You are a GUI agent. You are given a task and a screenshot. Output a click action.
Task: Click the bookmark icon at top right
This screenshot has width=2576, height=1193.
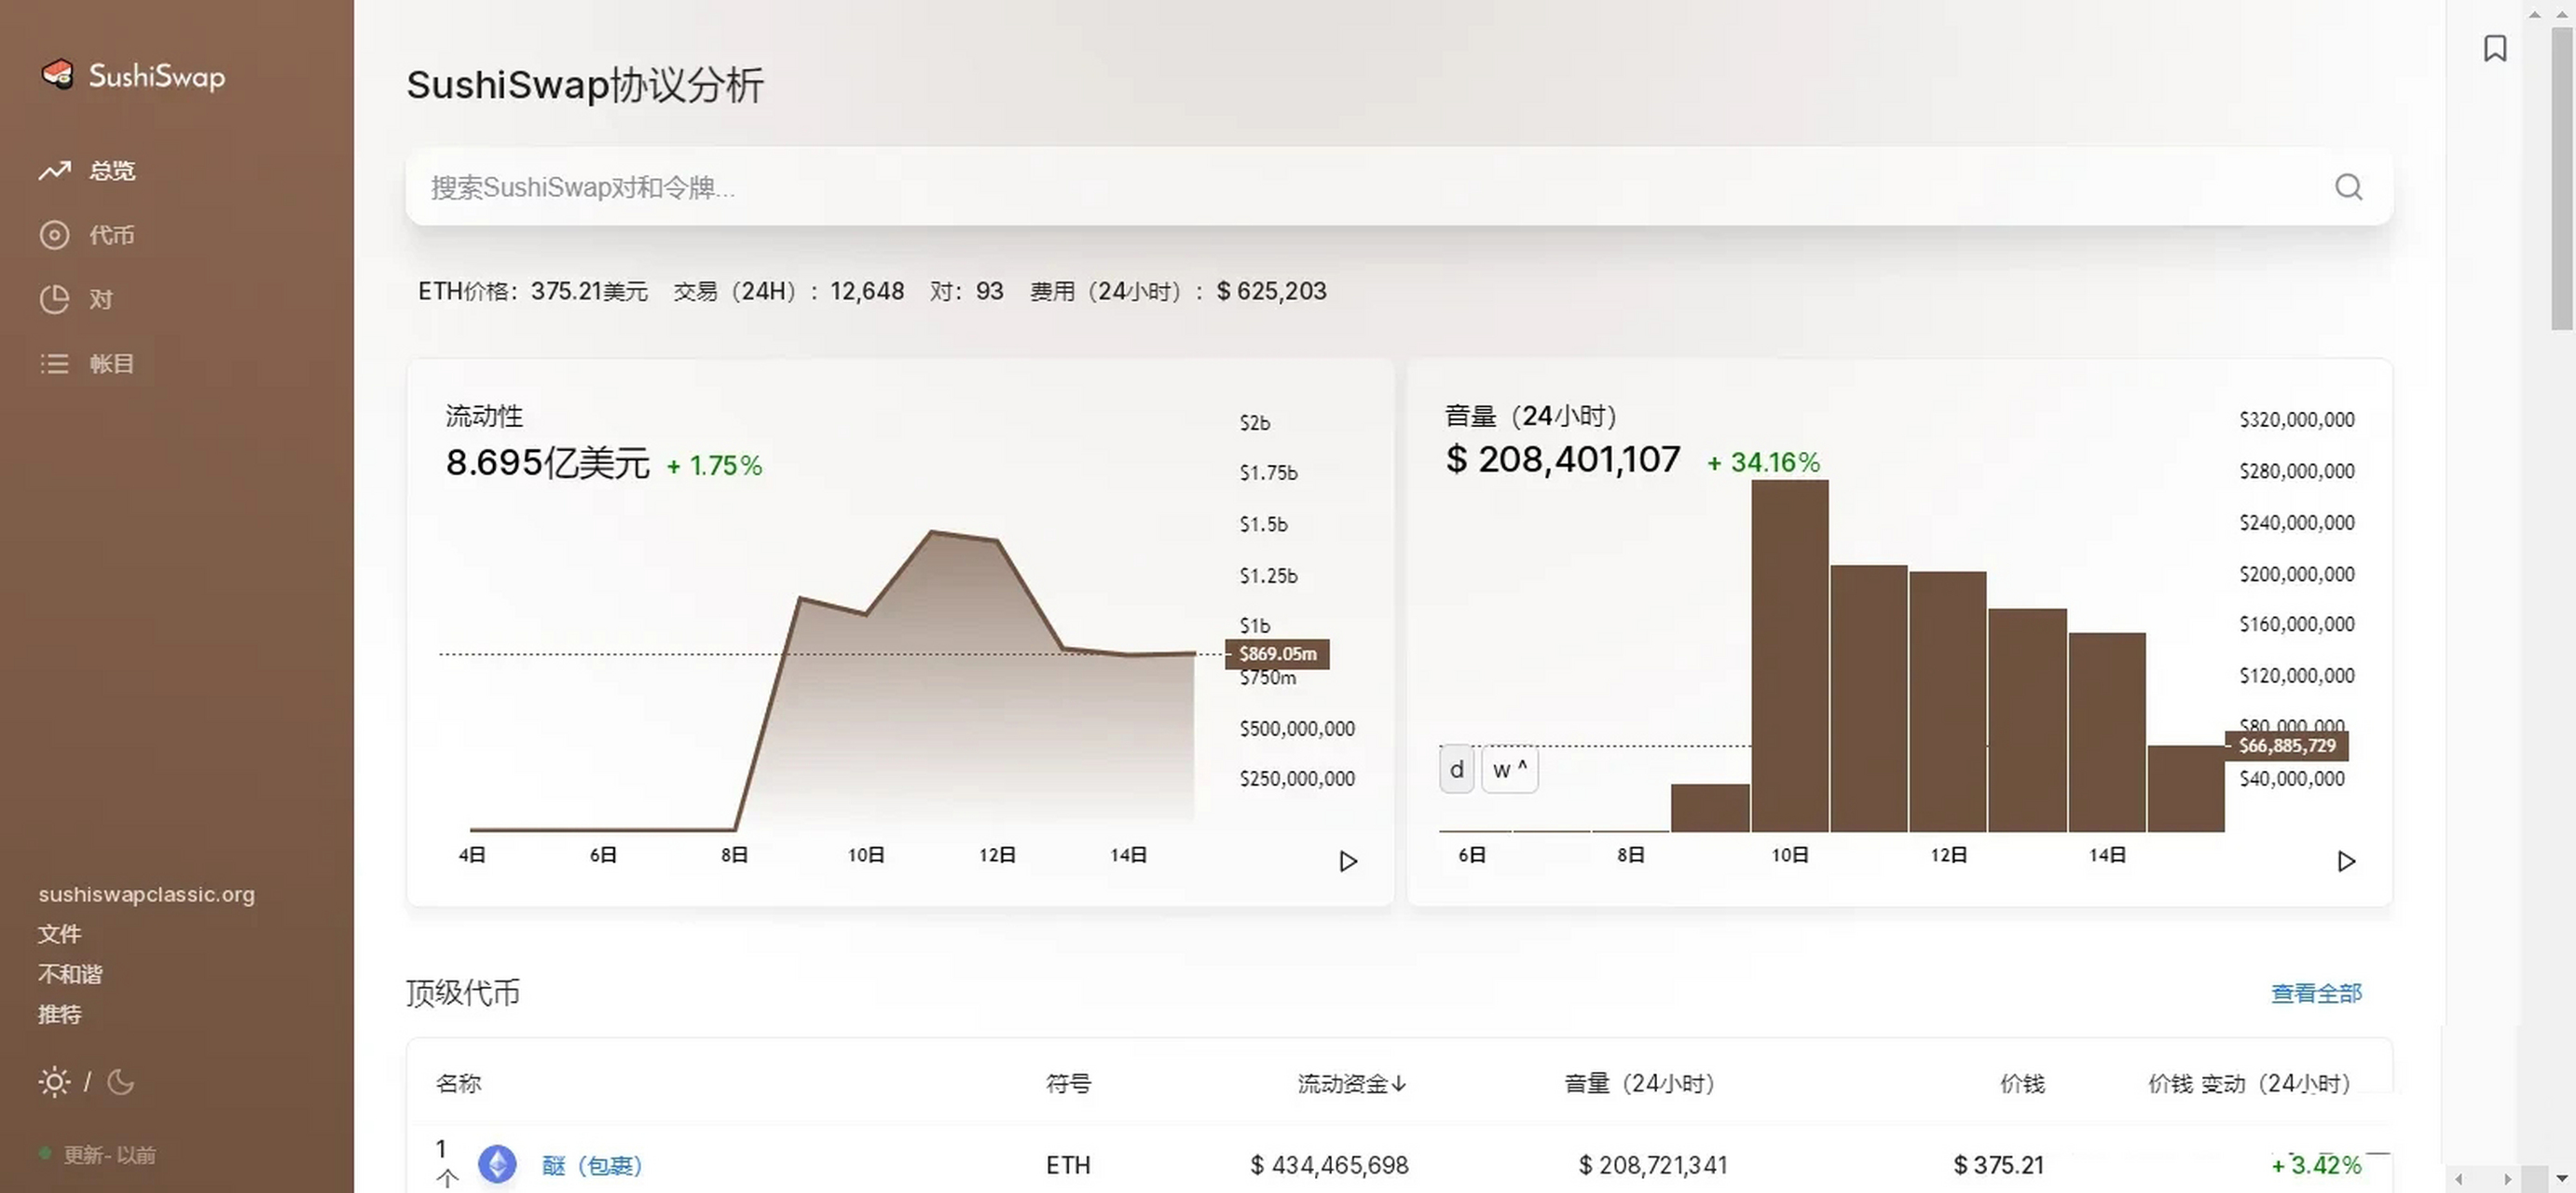[x=2495, y=48]
